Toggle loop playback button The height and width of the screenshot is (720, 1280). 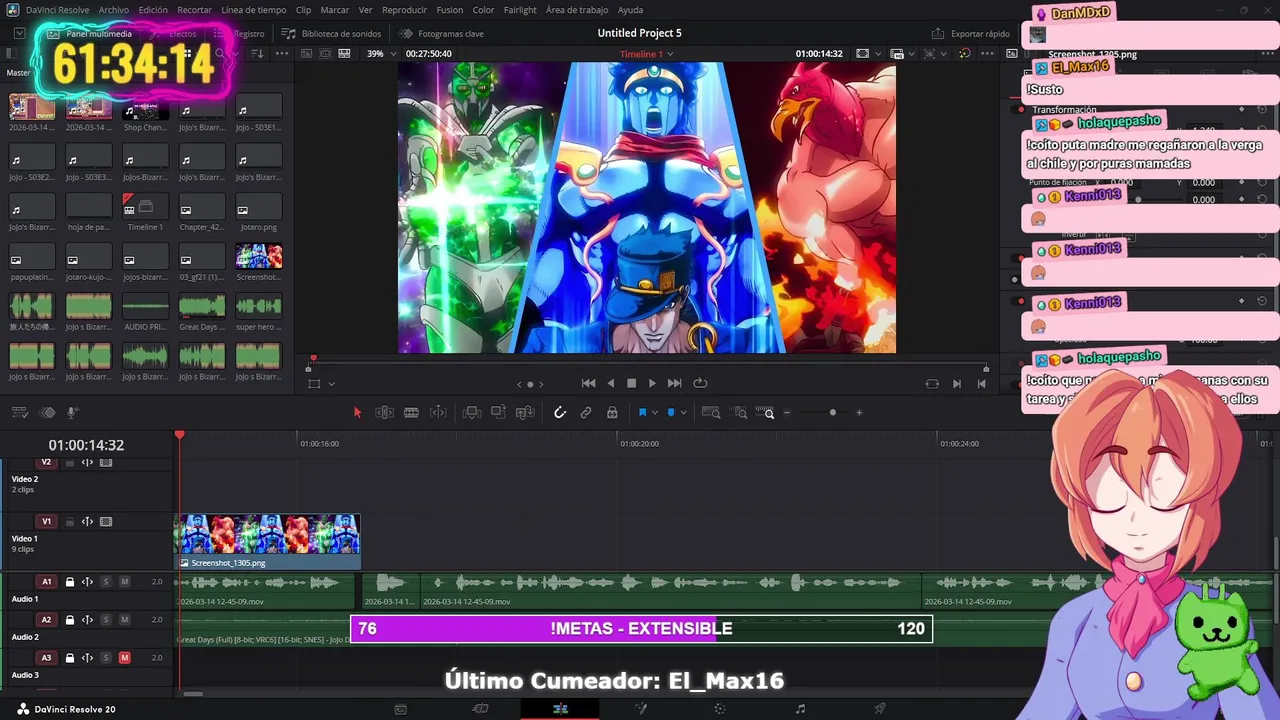tap(700, 383)
